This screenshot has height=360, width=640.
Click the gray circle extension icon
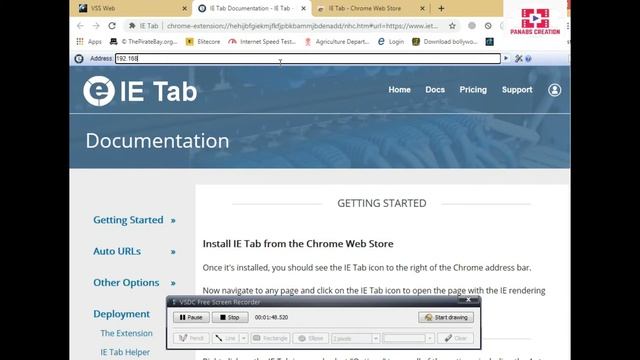click(x=472, y=25)
